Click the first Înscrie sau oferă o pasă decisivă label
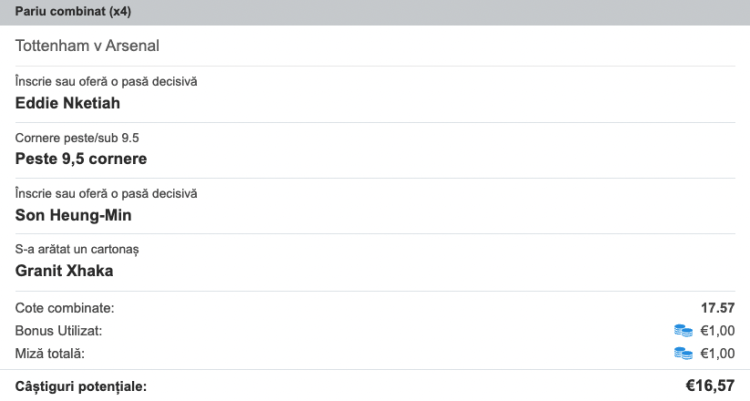The height and width of the screenshot is (401, 750). [x=106, y=81]
